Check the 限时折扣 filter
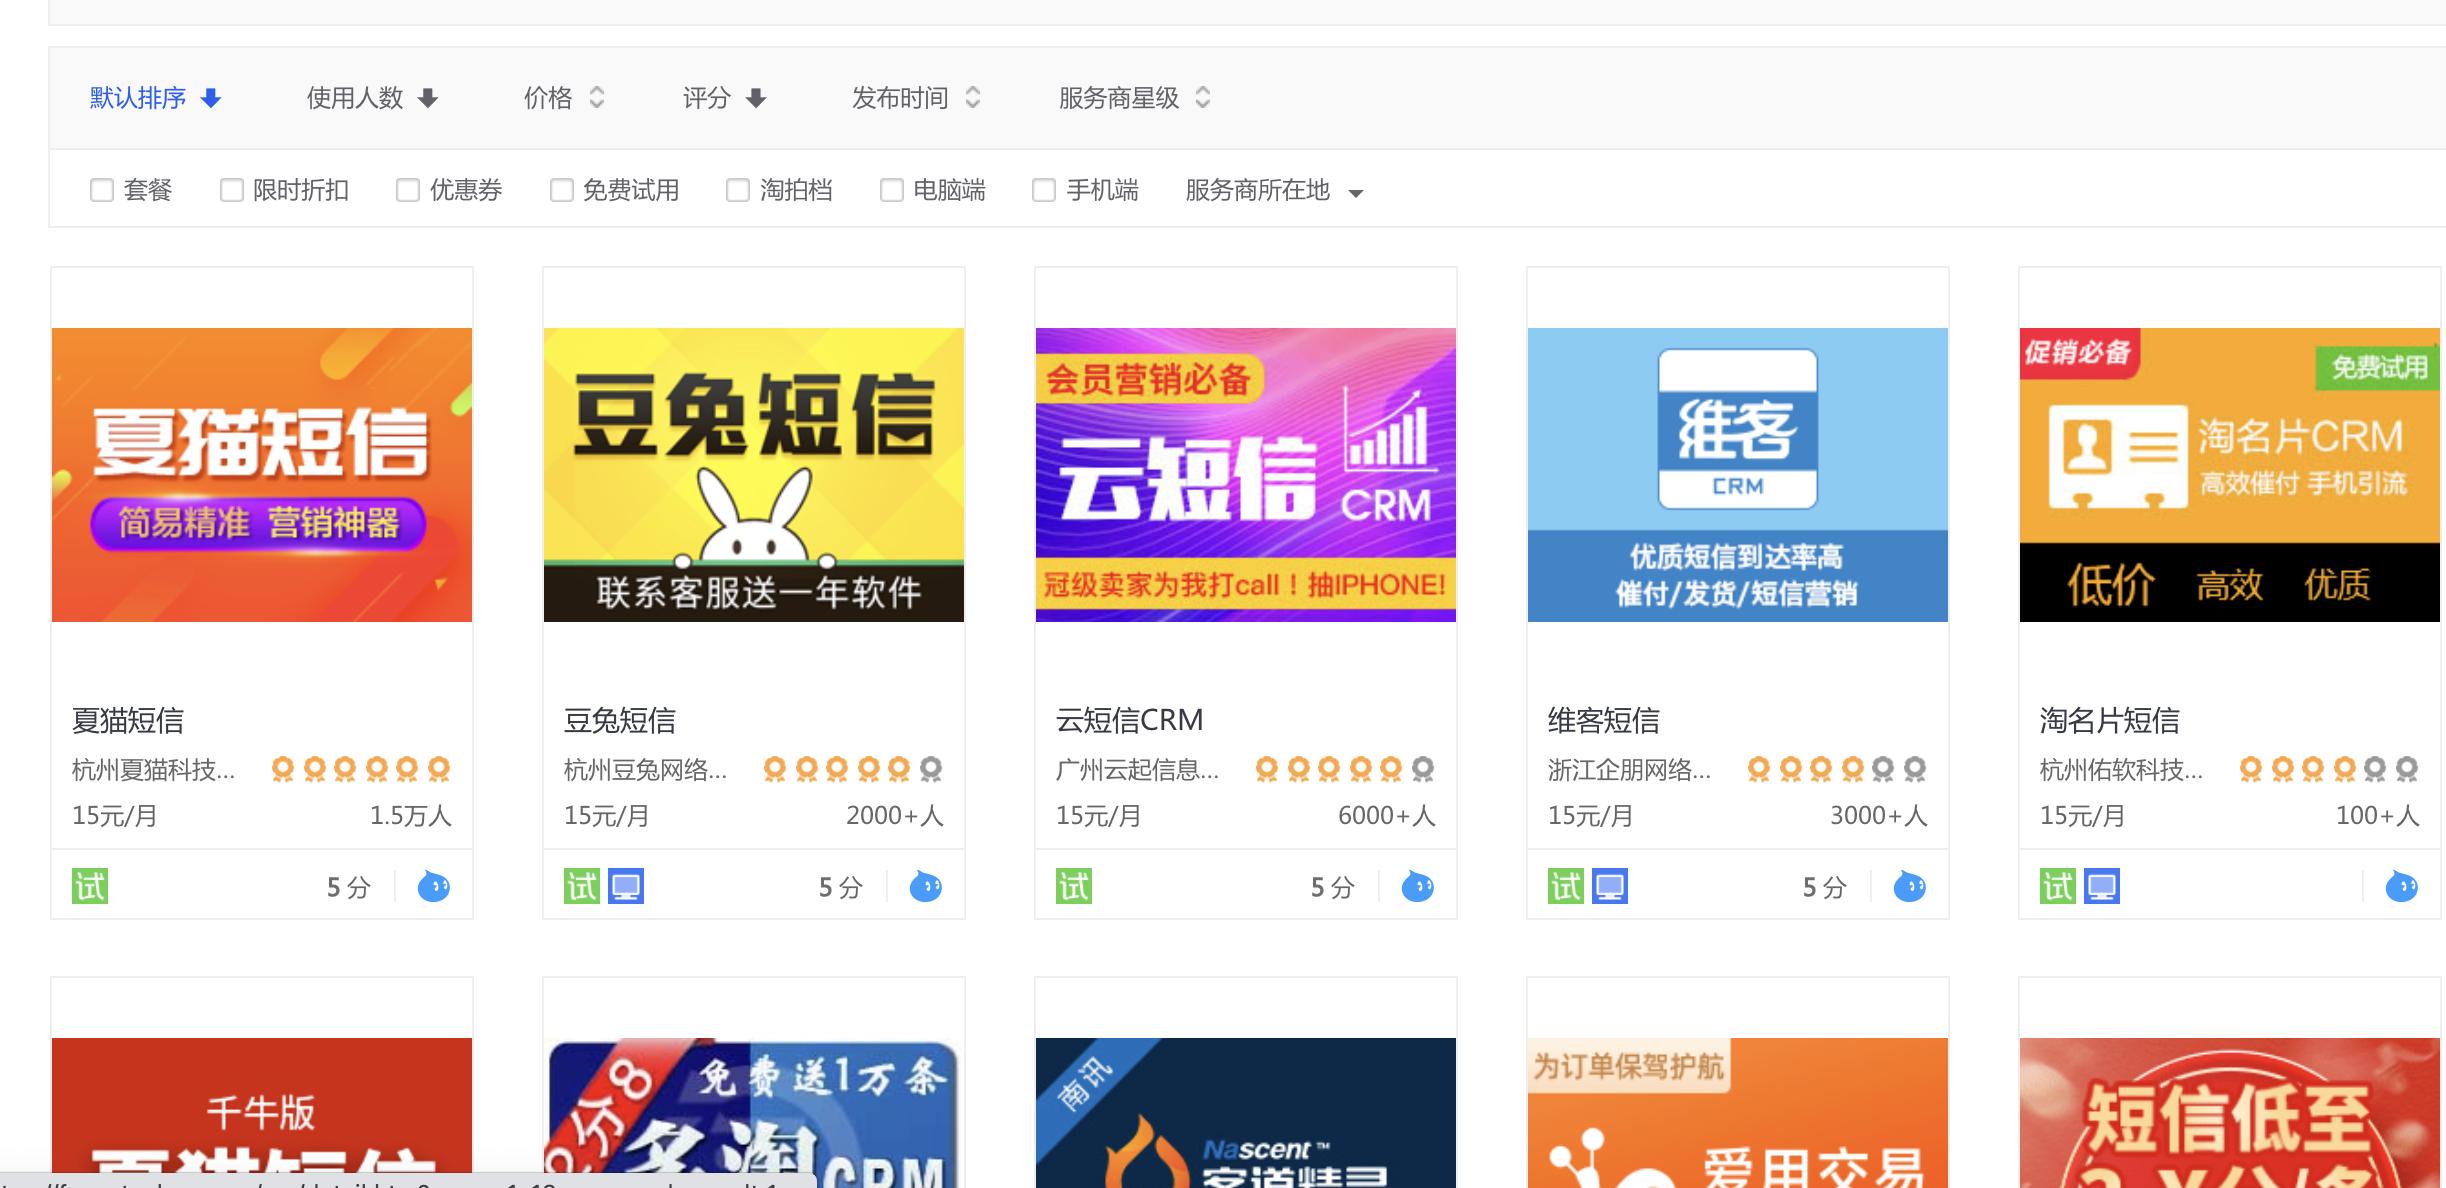 (x=233, y=190)
